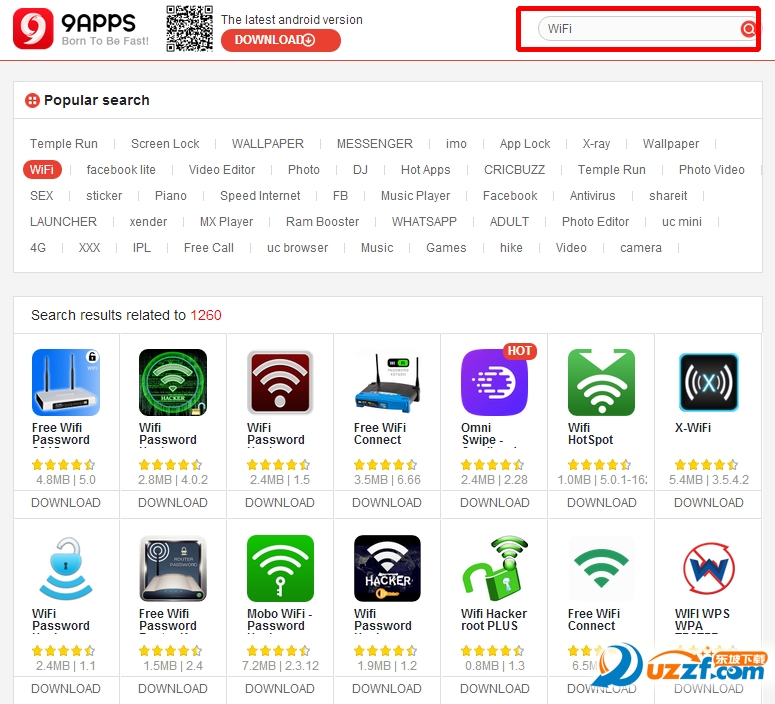
Task: Pick the Games popular search
Action: (446, 248)
